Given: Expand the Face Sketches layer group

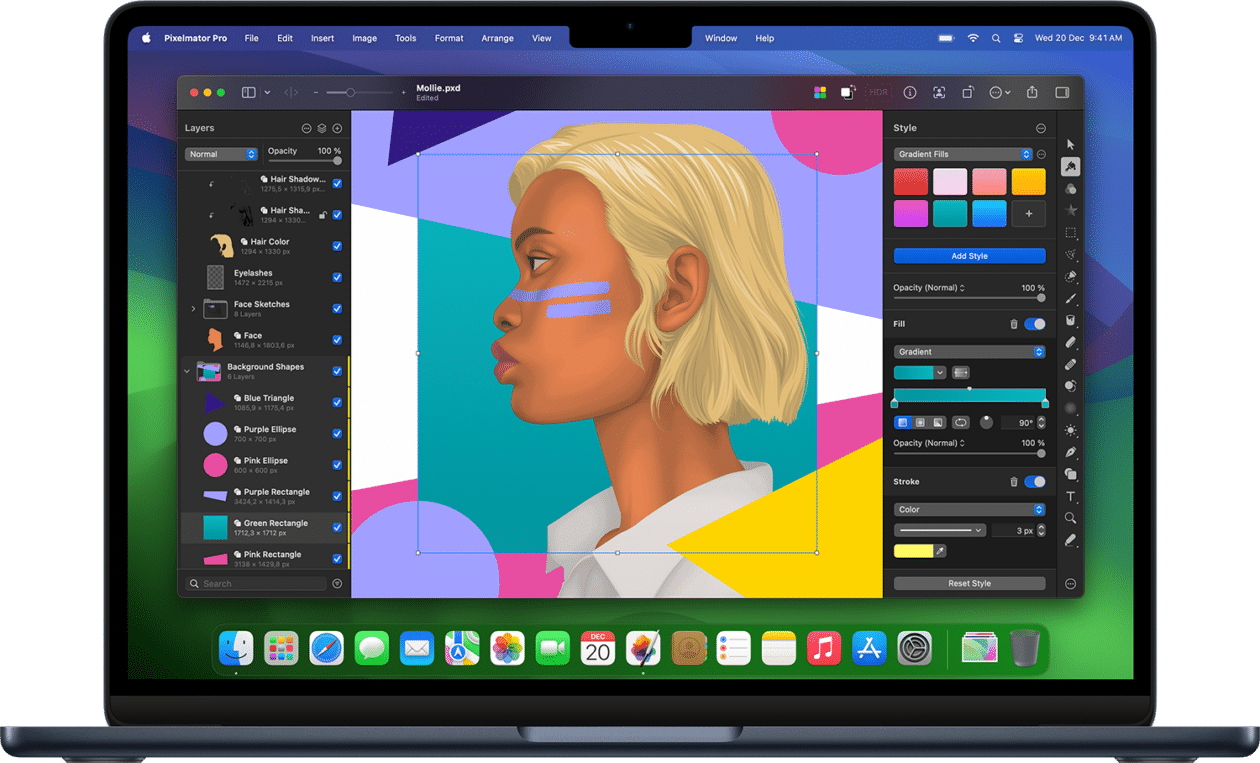Looking at the screenshot, I should [193, 308].
